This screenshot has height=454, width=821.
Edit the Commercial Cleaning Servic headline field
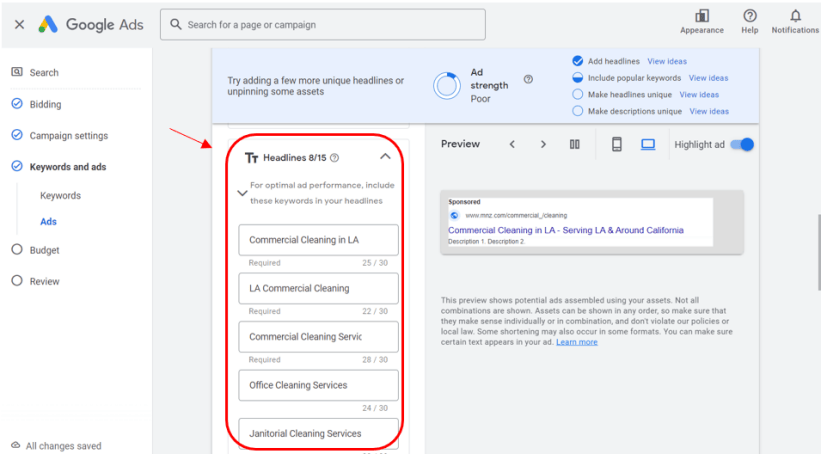click(318, 337)
